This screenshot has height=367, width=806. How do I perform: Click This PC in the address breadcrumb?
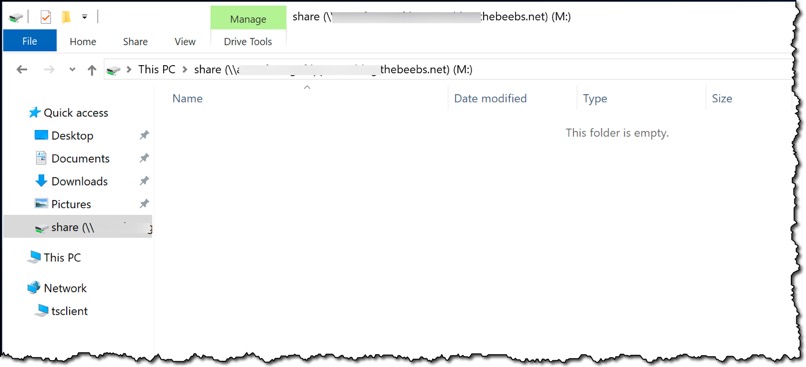point(157,69)
